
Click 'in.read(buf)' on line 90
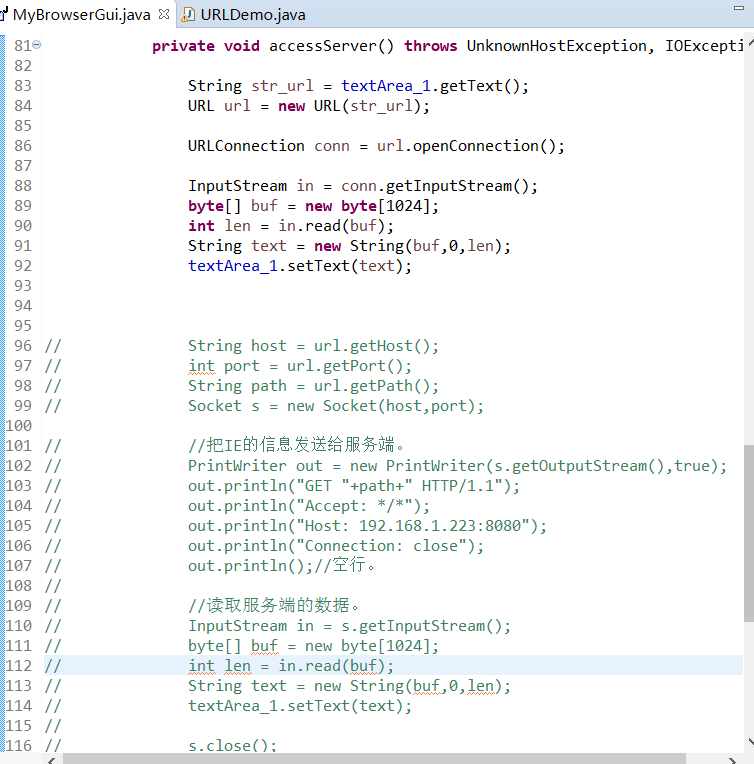click(x=331, y=226)
